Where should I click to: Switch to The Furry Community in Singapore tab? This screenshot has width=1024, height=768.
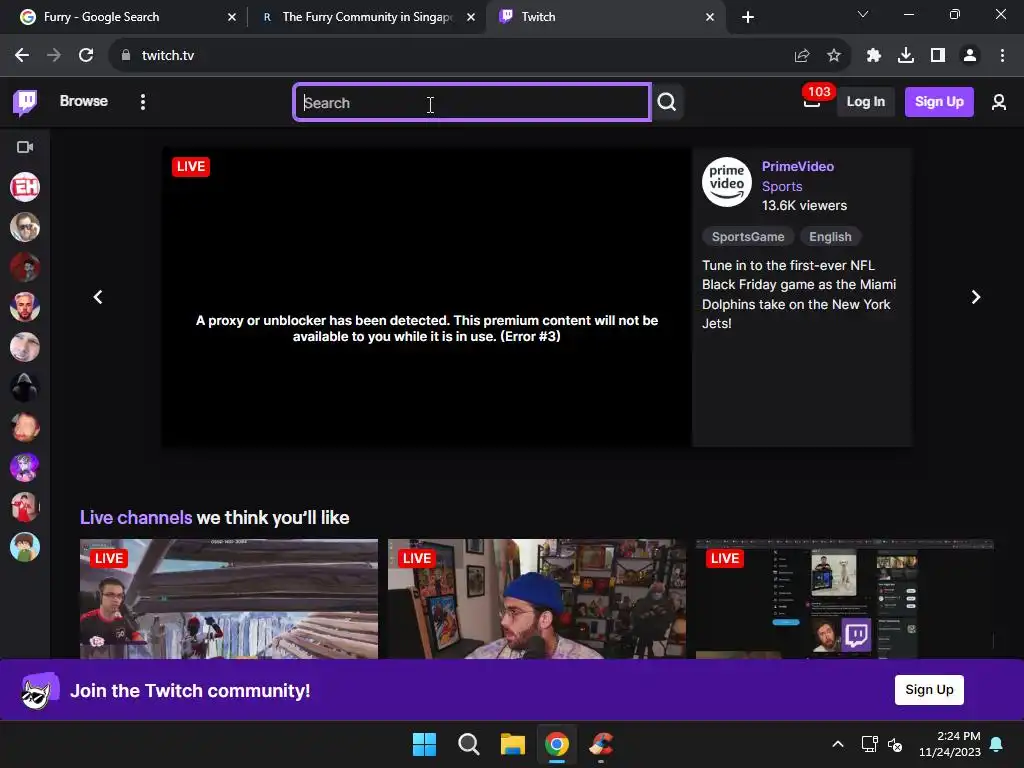click(x=366, y=17)
